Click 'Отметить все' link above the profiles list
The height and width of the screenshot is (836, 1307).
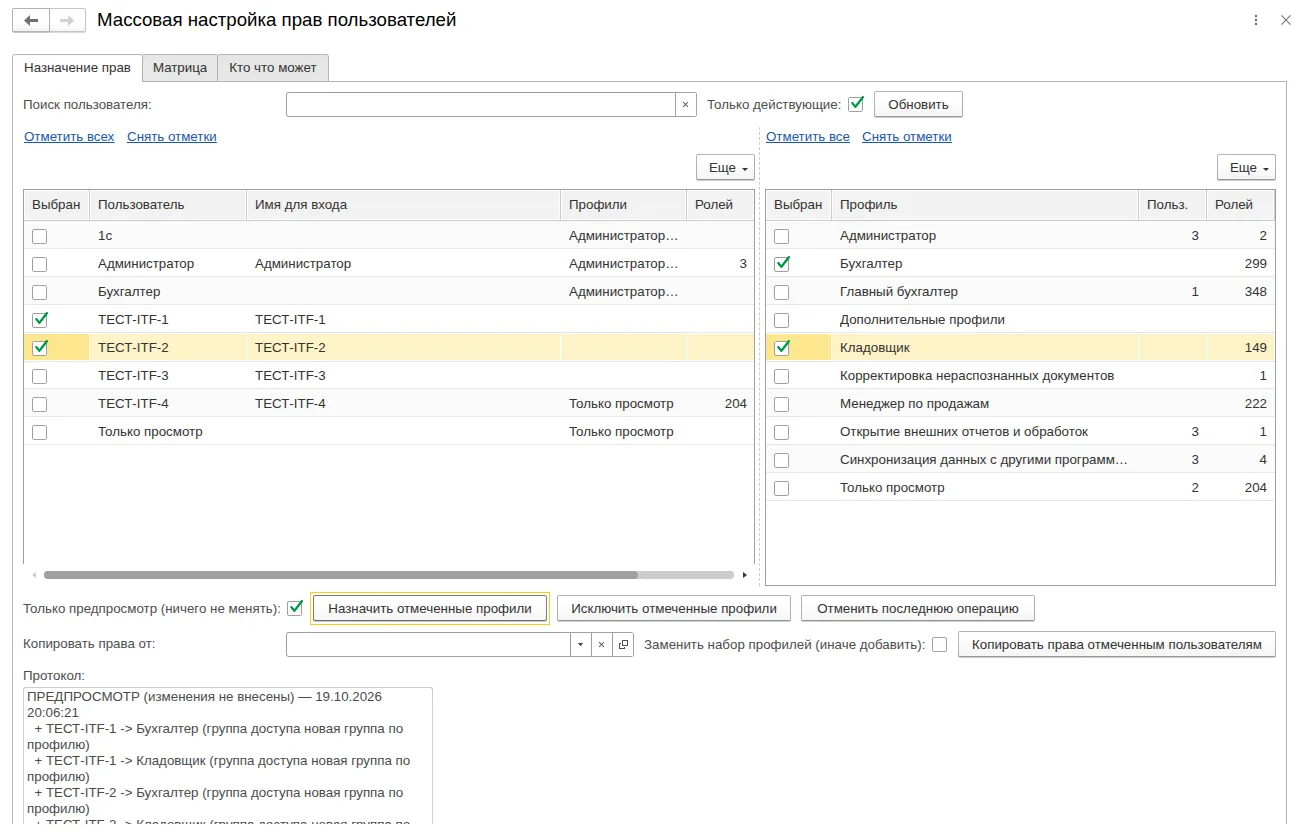[808, 137]
